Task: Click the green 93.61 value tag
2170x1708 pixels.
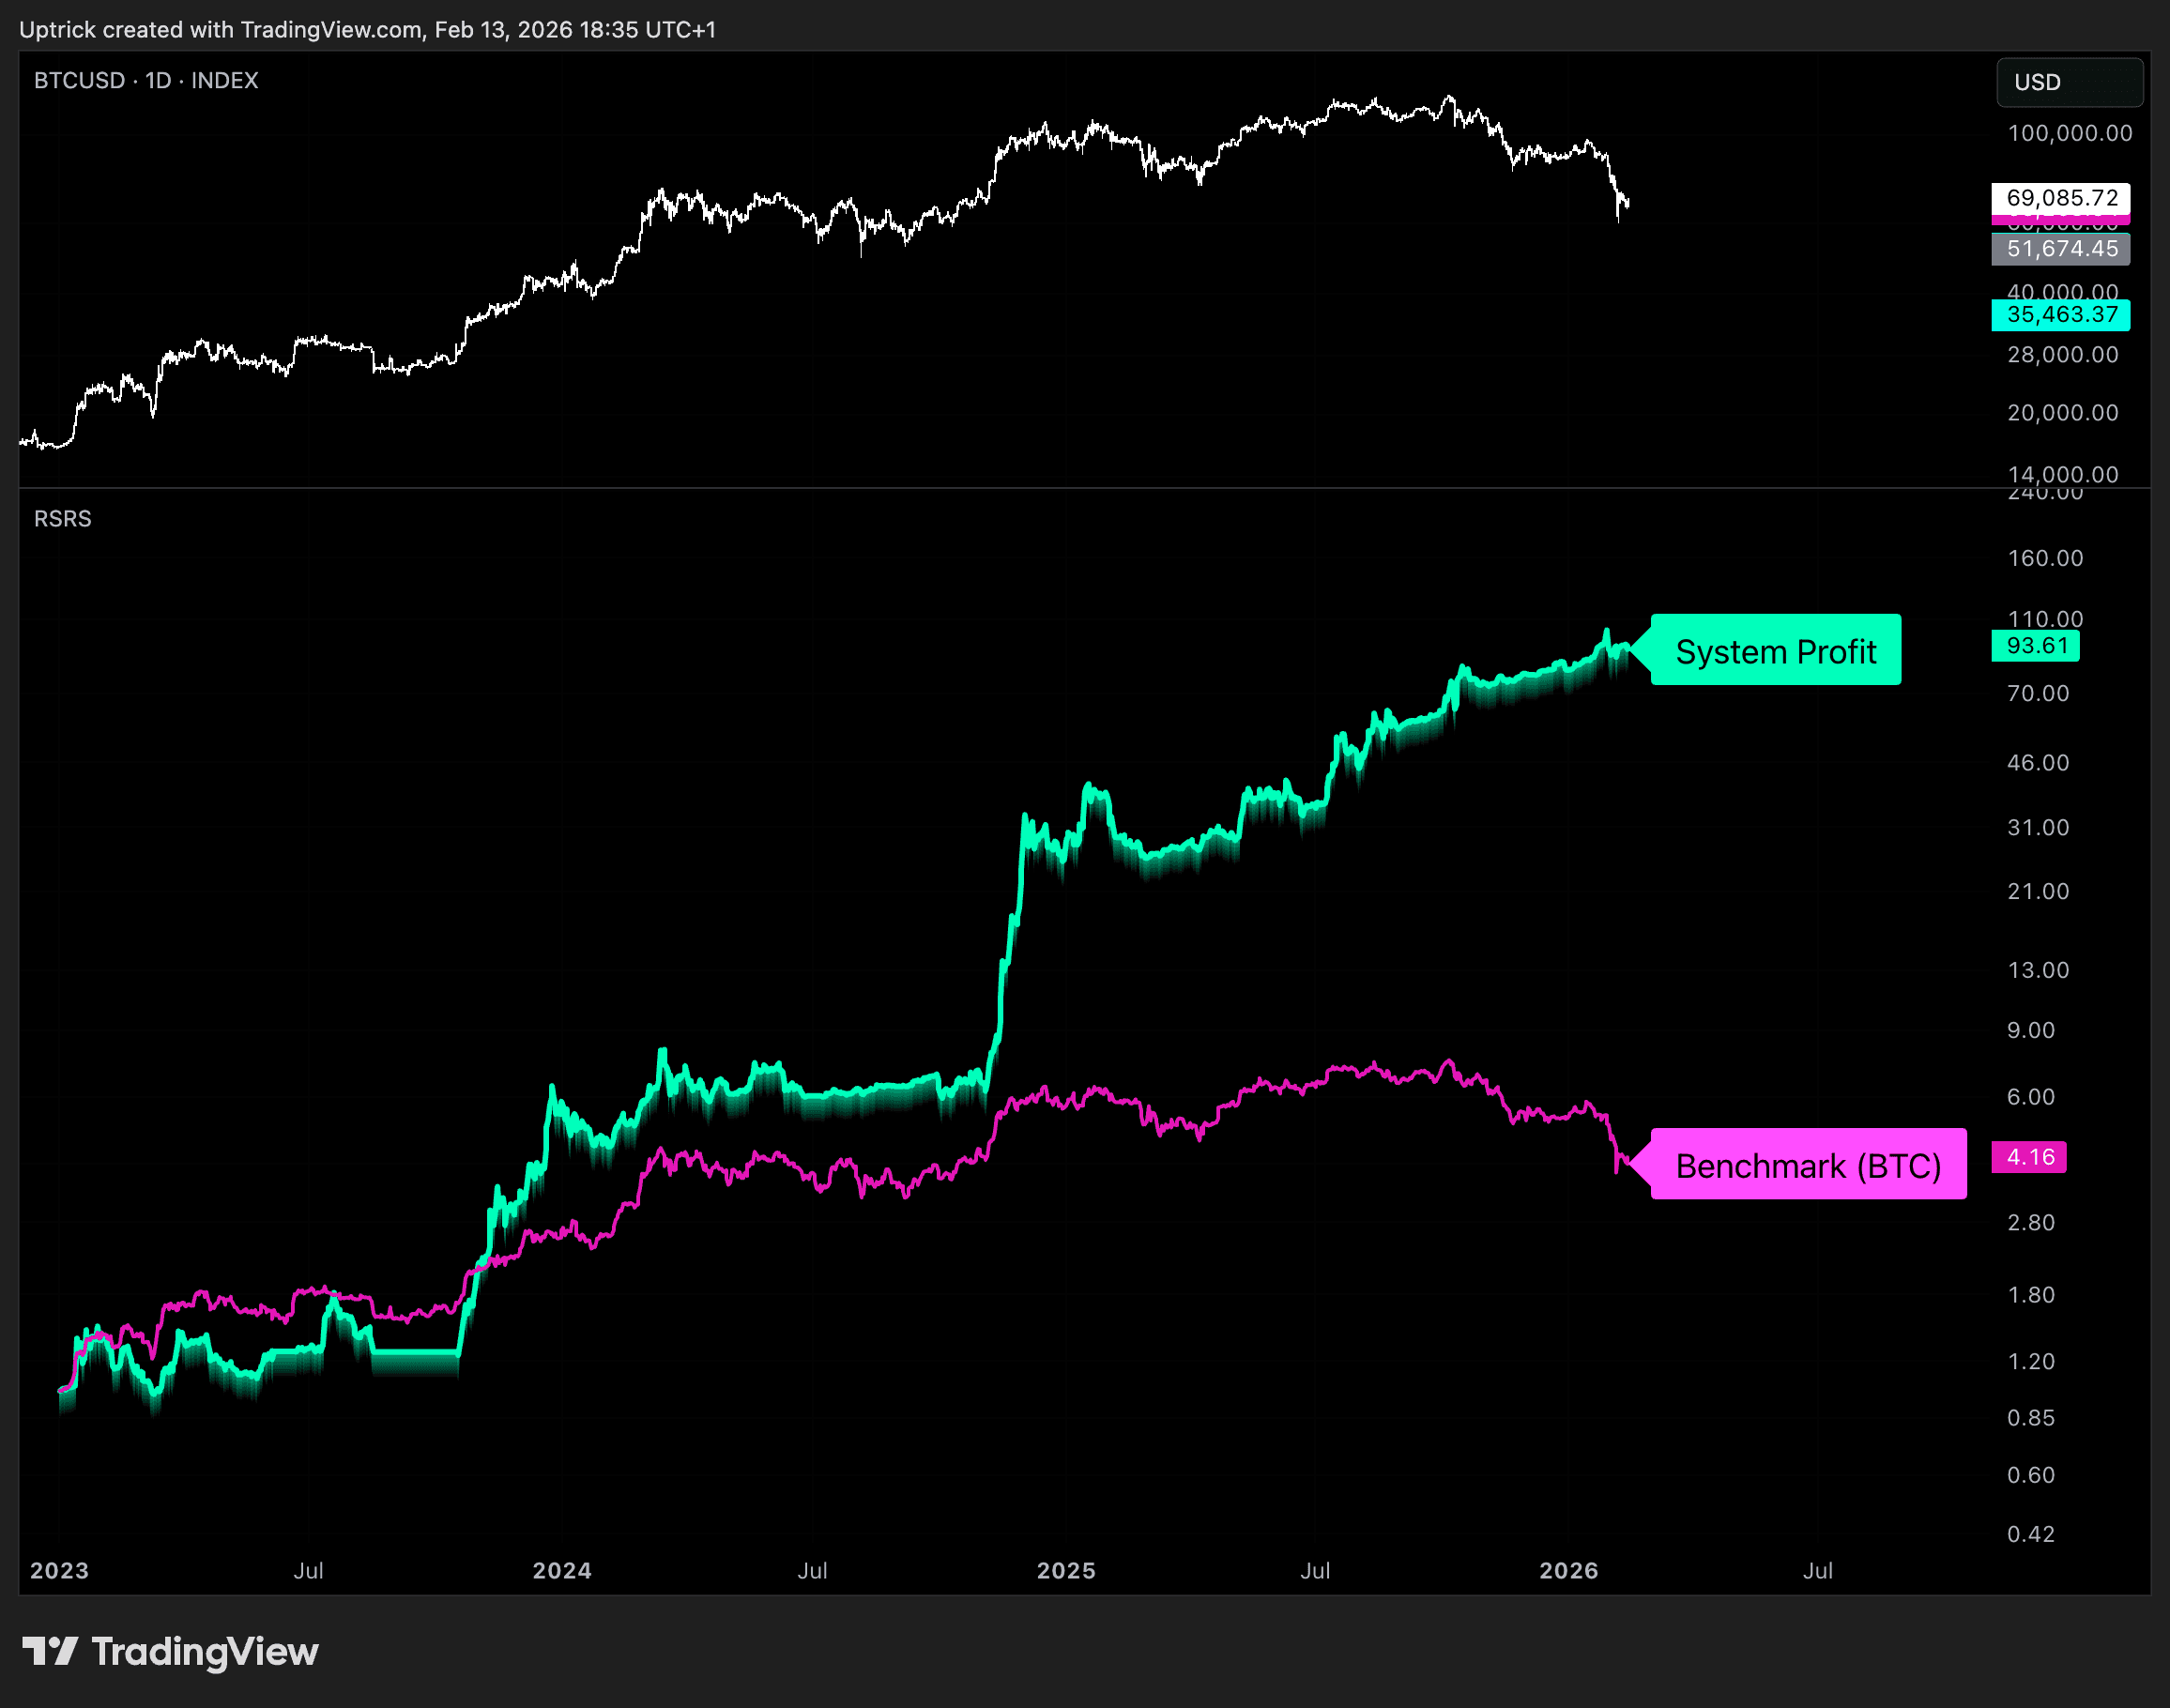Action: click(x=2036, y=645)
